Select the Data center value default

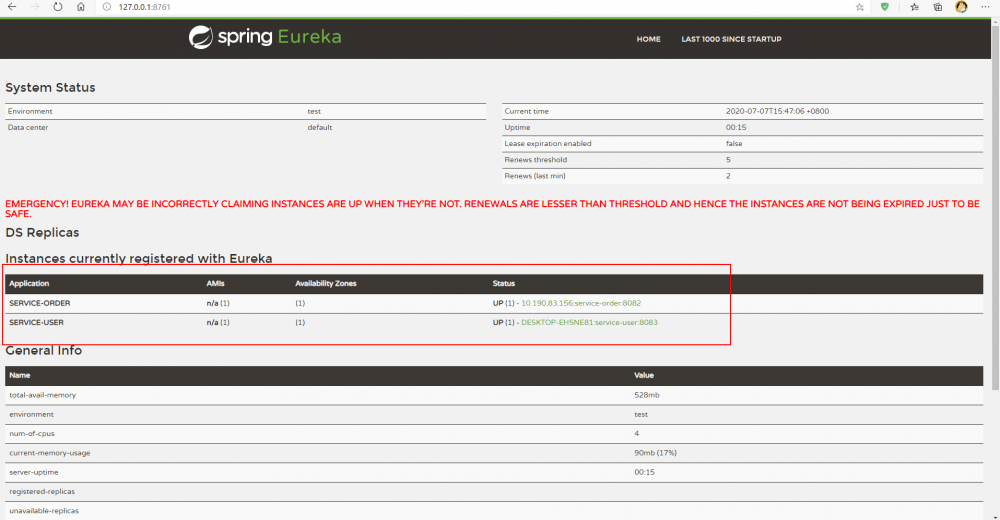pyautogui.click(x=320, y=128)
